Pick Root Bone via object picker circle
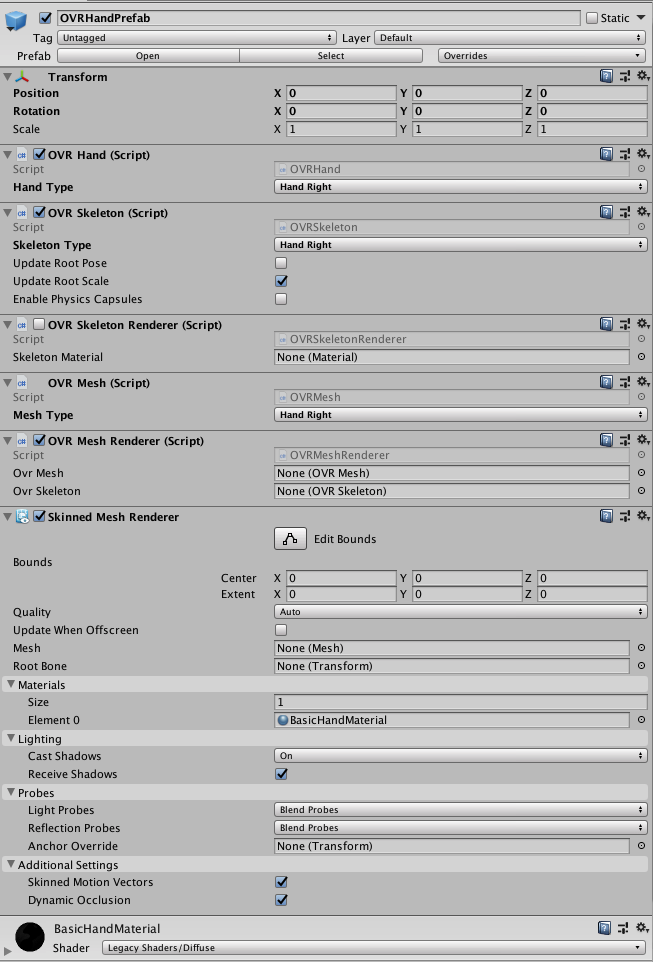The height and width of the screenshot is (962, 653). [x=641, y=665]
